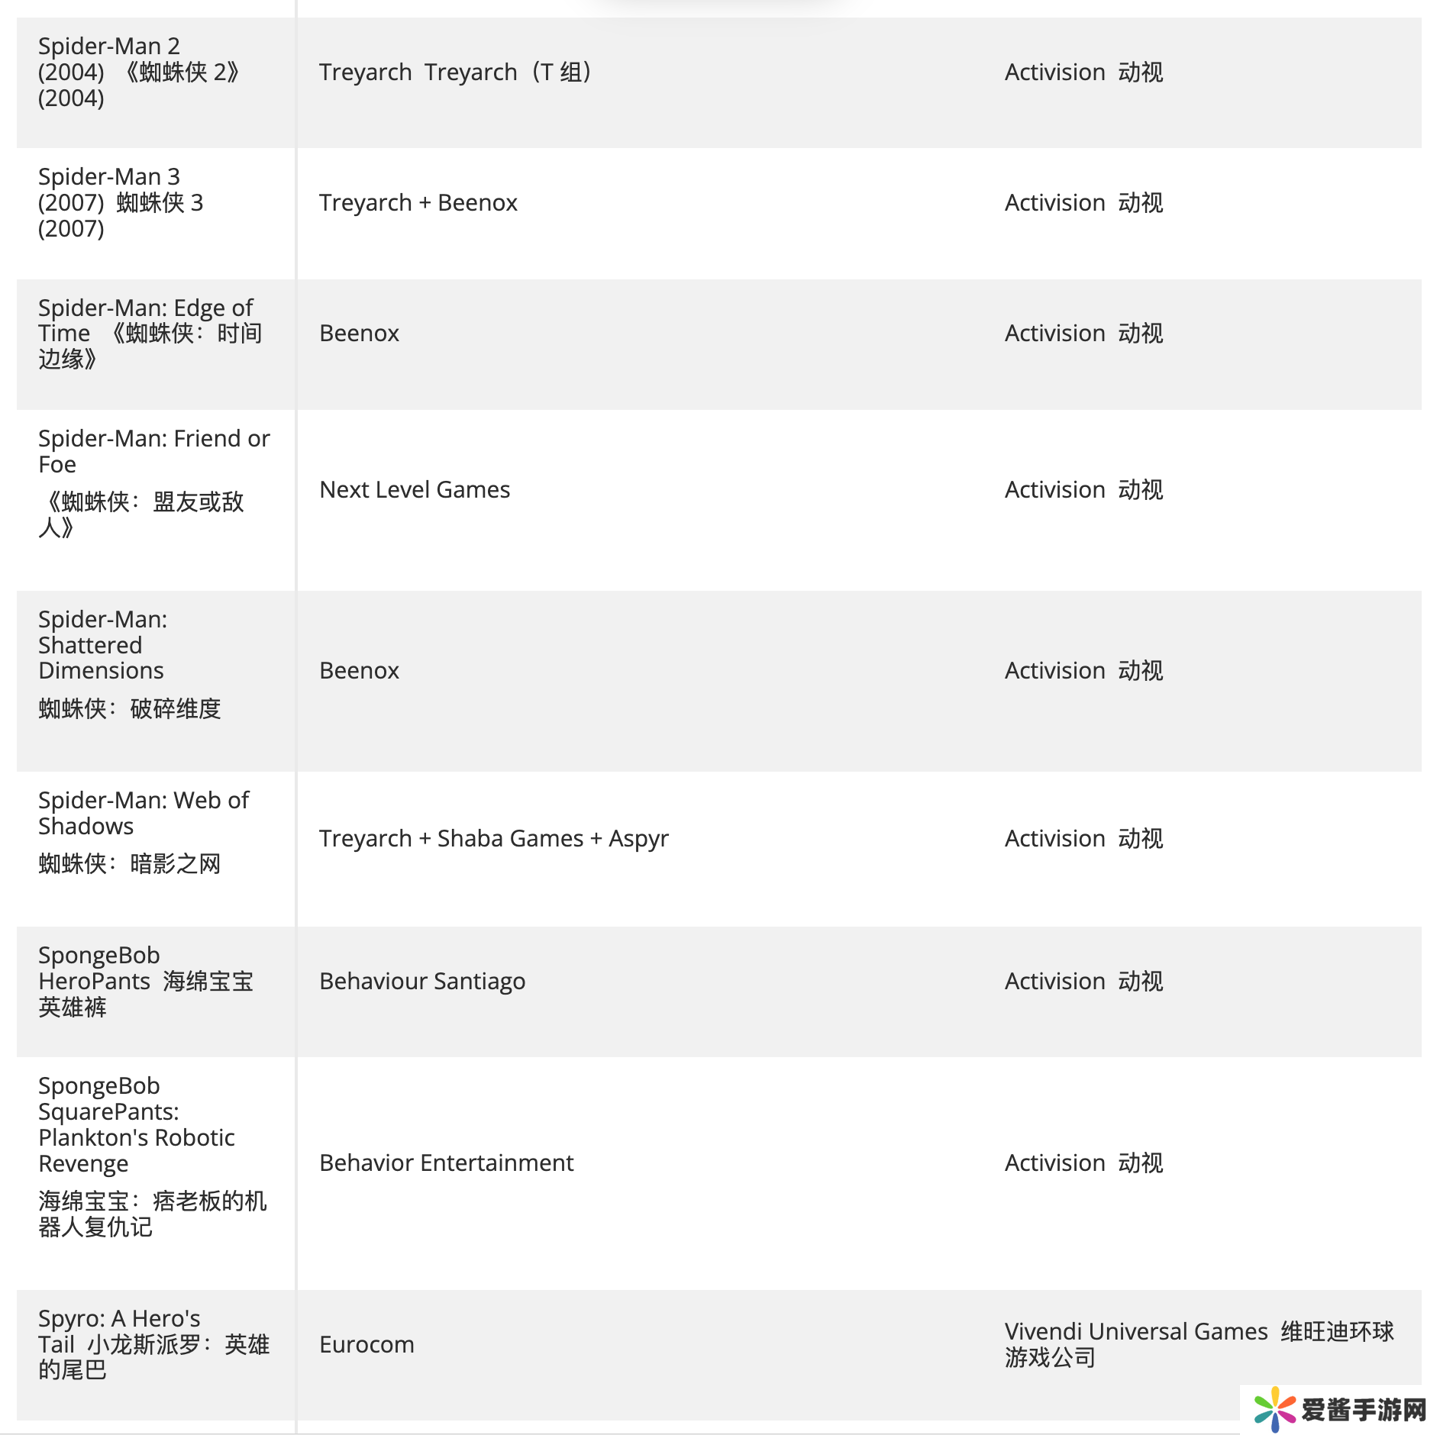This screenshot has height=1435, width=1440.
Task: Click the Behaviour Santiago developer text
Action: (x=422, y=981)
